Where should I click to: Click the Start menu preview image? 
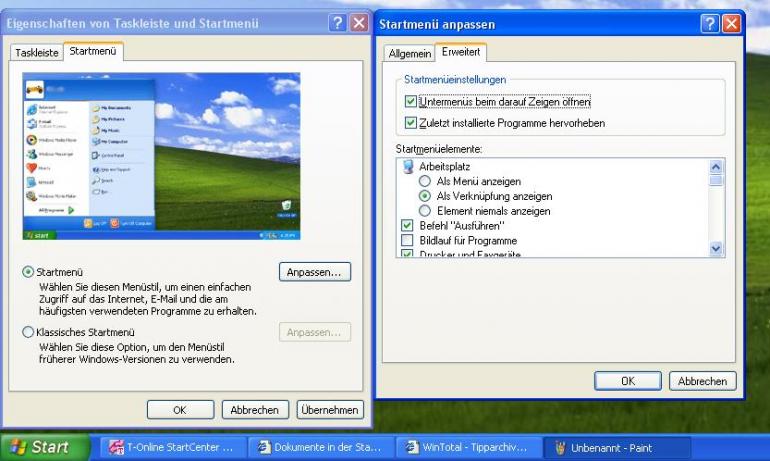pyautogui.click(x=162, y=156)
